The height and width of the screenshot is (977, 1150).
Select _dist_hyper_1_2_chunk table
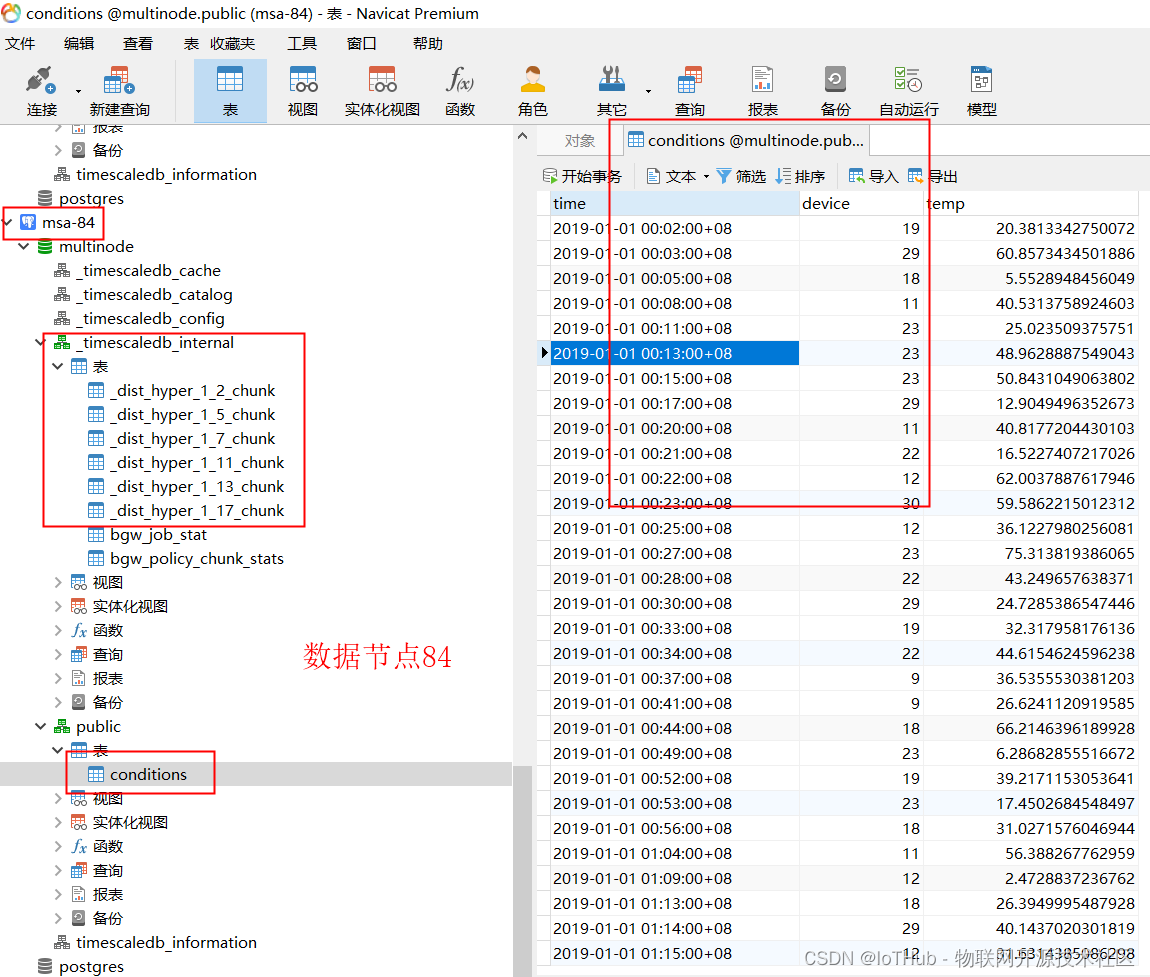[x=192, y=390]
